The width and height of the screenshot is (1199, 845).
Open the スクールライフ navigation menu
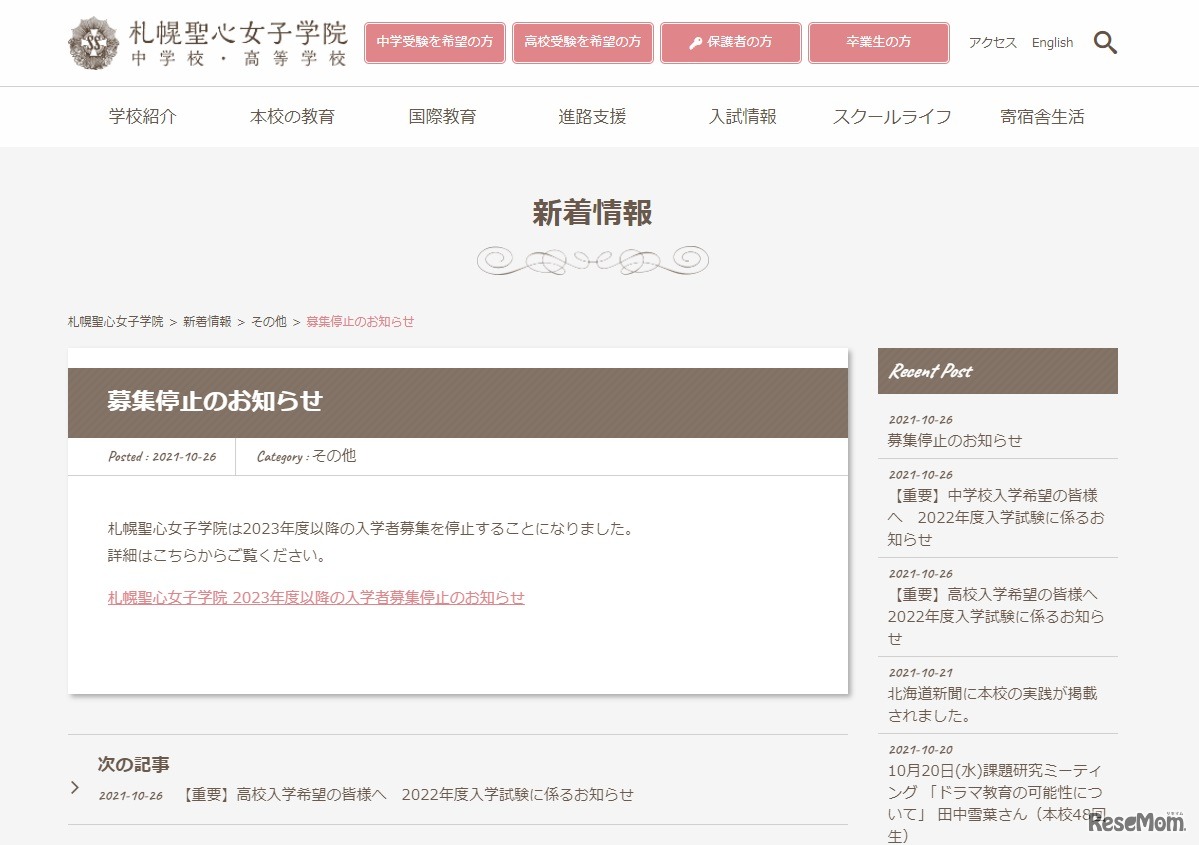[x=893, y=116]
